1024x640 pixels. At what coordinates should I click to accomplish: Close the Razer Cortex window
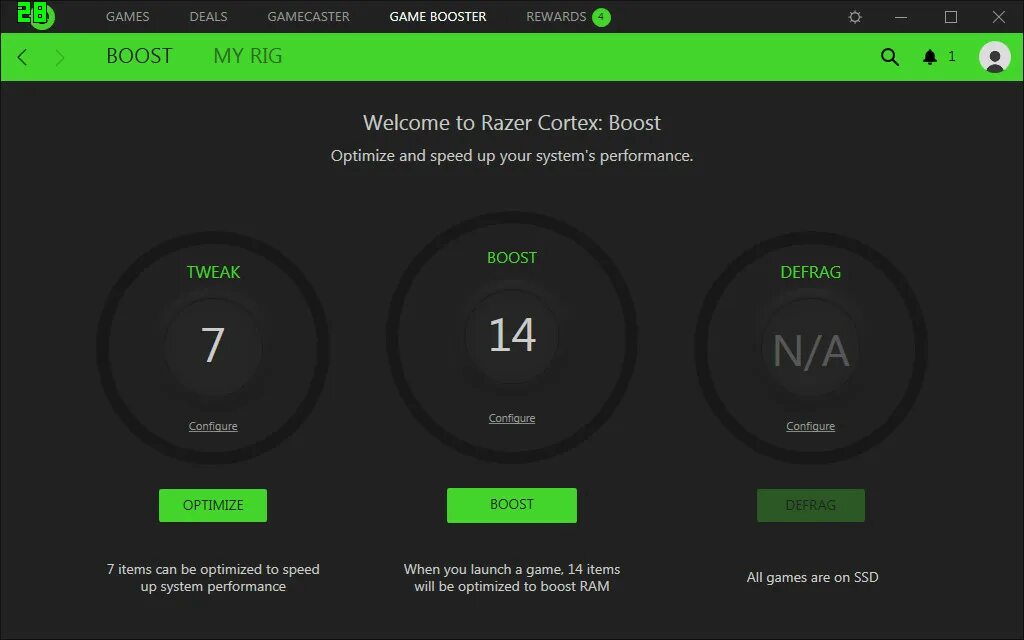click(999, 17)
